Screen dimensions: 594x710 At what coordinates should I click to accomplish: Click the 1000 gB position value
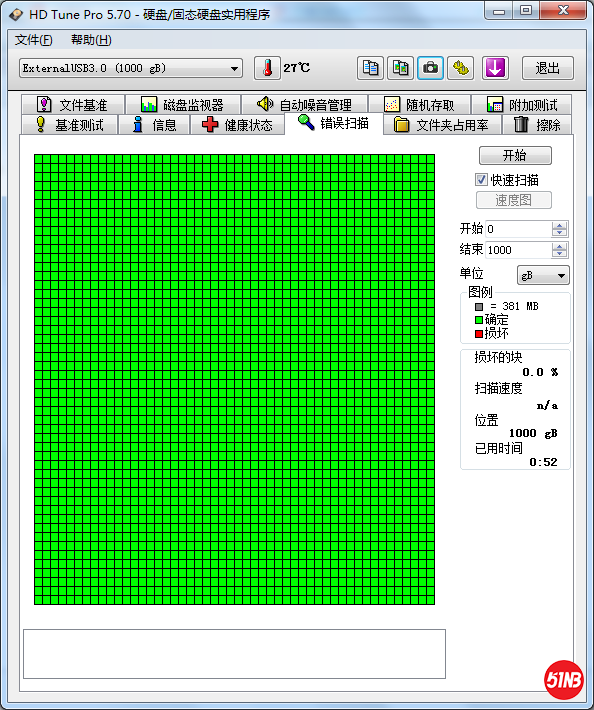533,433
